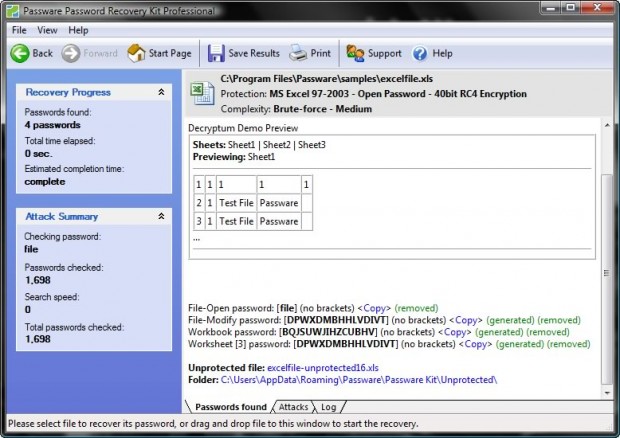Screen dimensions: 620x438
Task: Click the Save Results floppy disk icon
Action: (x=216, y=53)
